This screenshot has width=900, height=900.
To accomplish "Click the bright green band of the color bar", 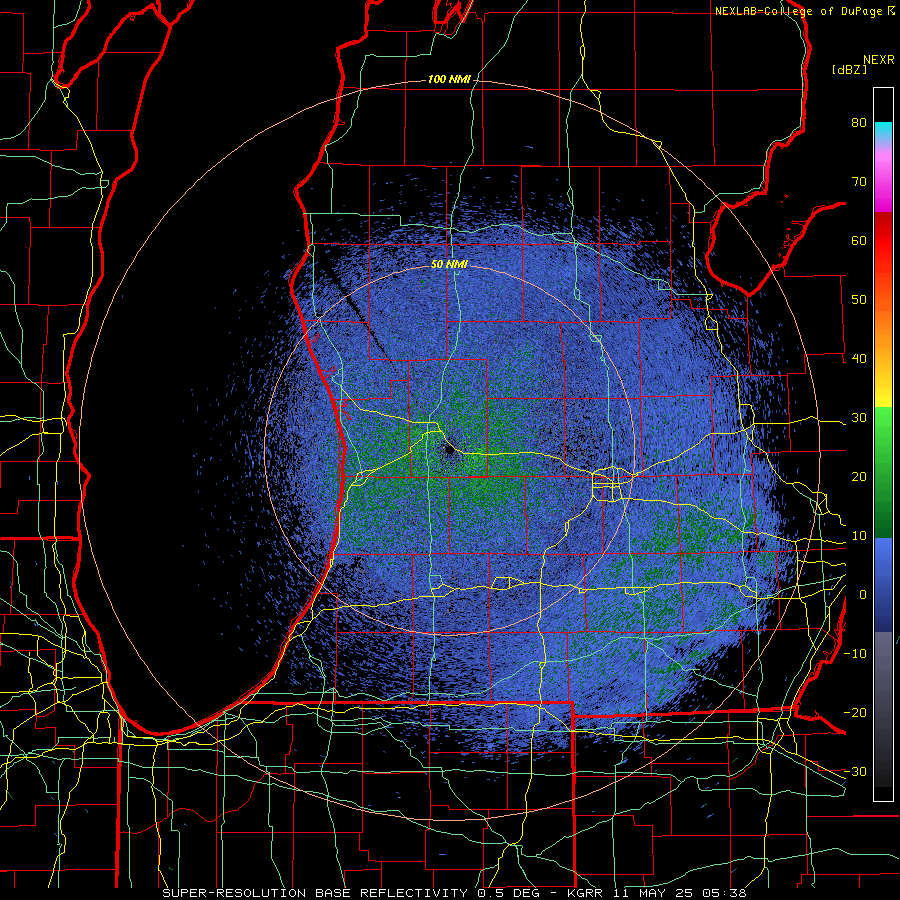I will pyautogui.click(x=883, y=425).
